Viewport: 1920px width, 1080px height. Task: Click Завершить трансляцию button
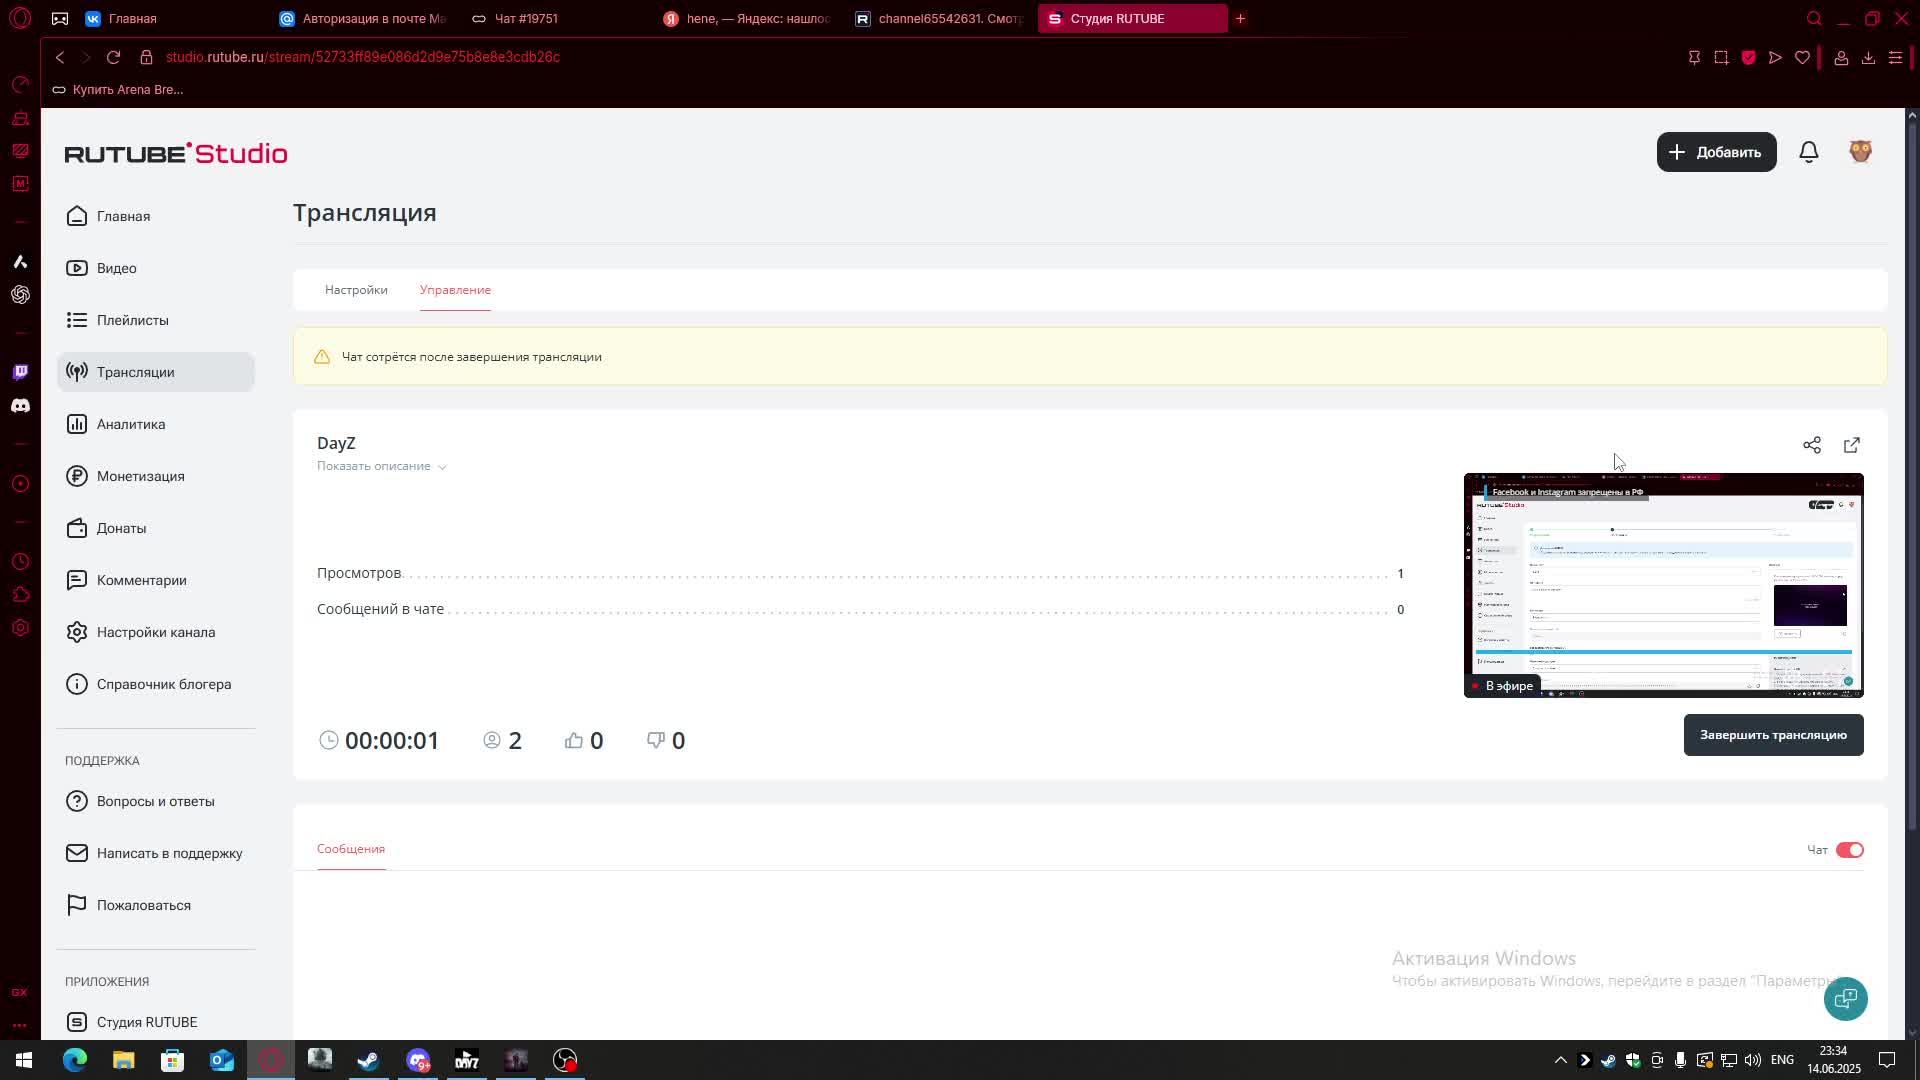coord(1773,735)
